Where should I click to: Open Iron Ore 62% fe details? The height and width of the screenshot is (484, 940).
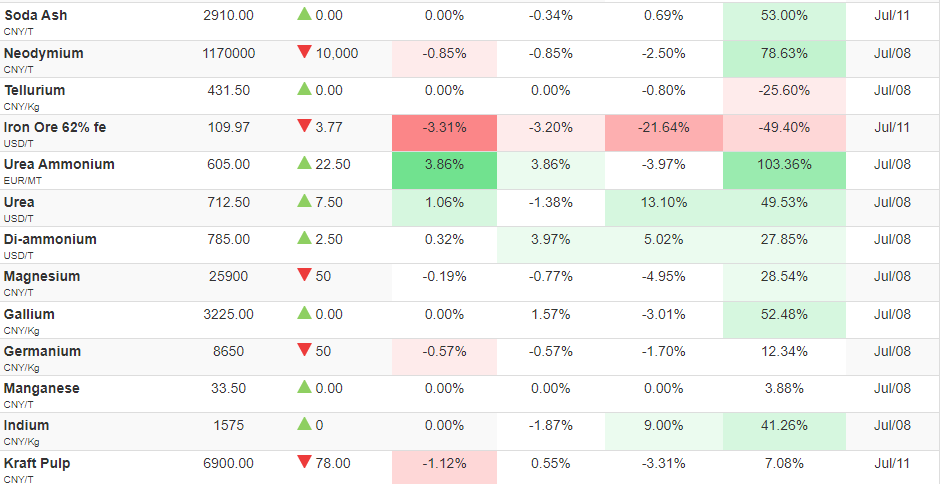pos(55,127)
